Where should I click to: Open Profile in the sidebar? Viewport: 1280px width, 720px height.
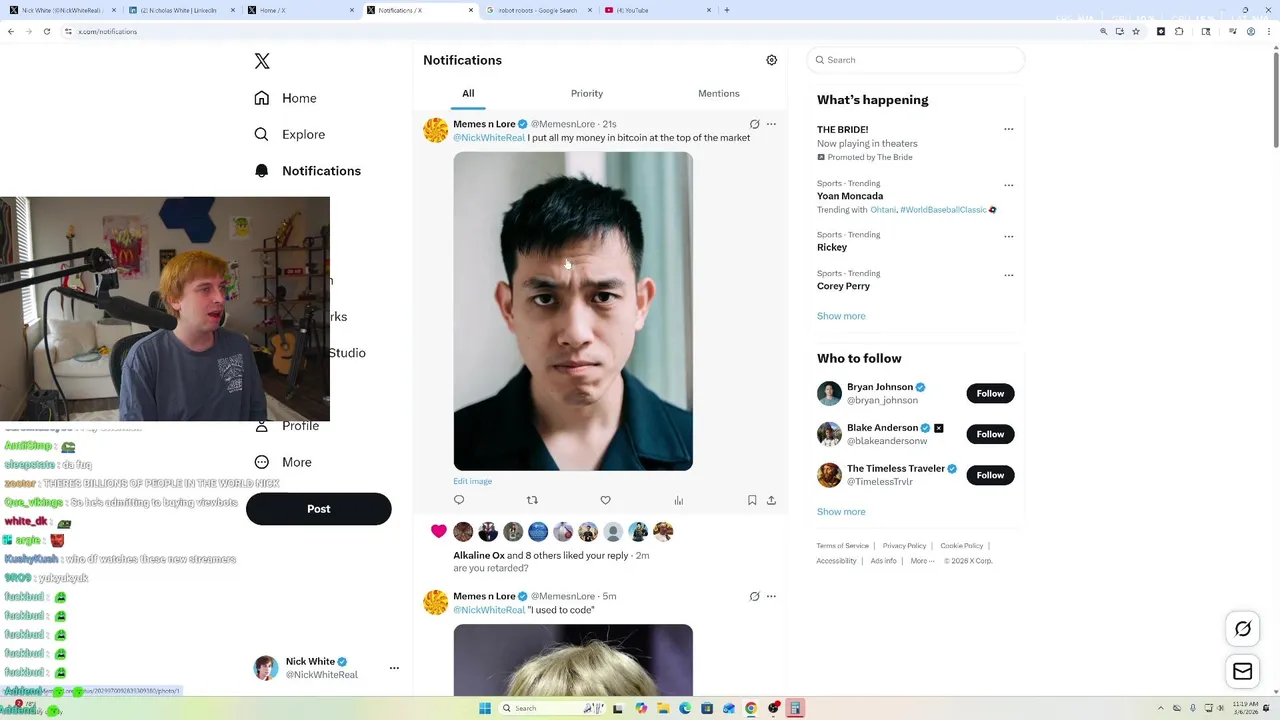pyautogui.click(x=287, y=426)
